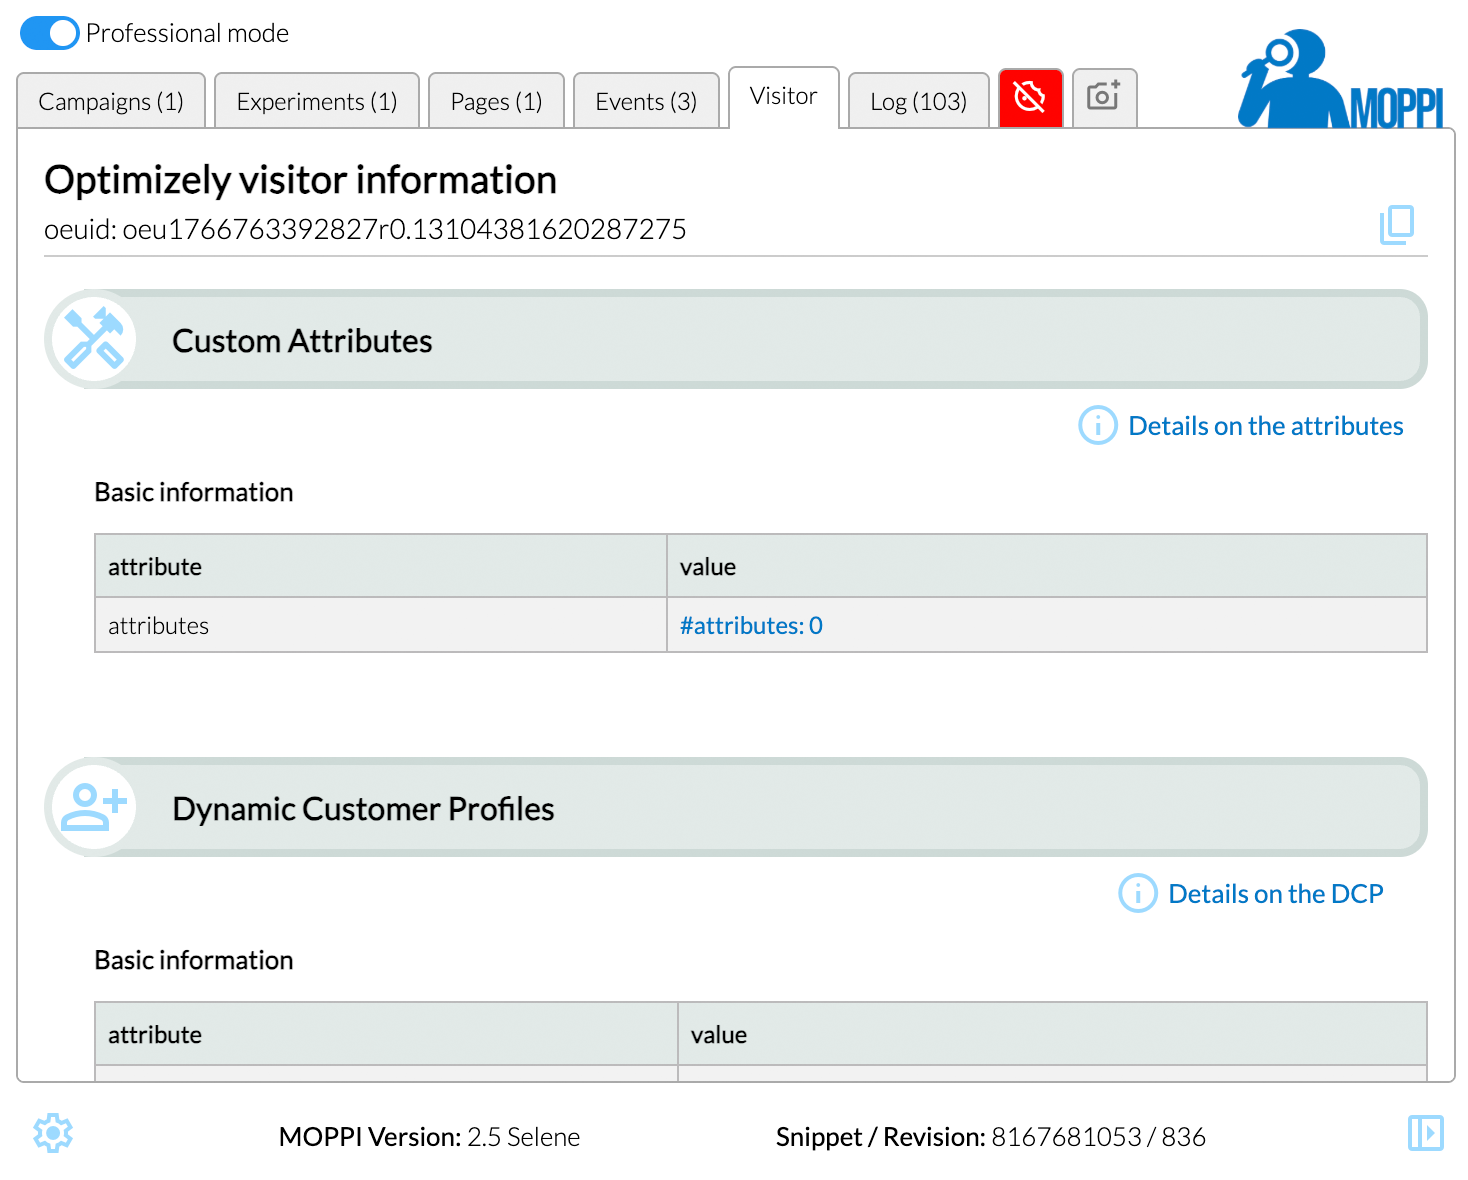This screenshot has height=1180, width=1468.
Task: Open the Pages (1) tab
Action: 496,101
